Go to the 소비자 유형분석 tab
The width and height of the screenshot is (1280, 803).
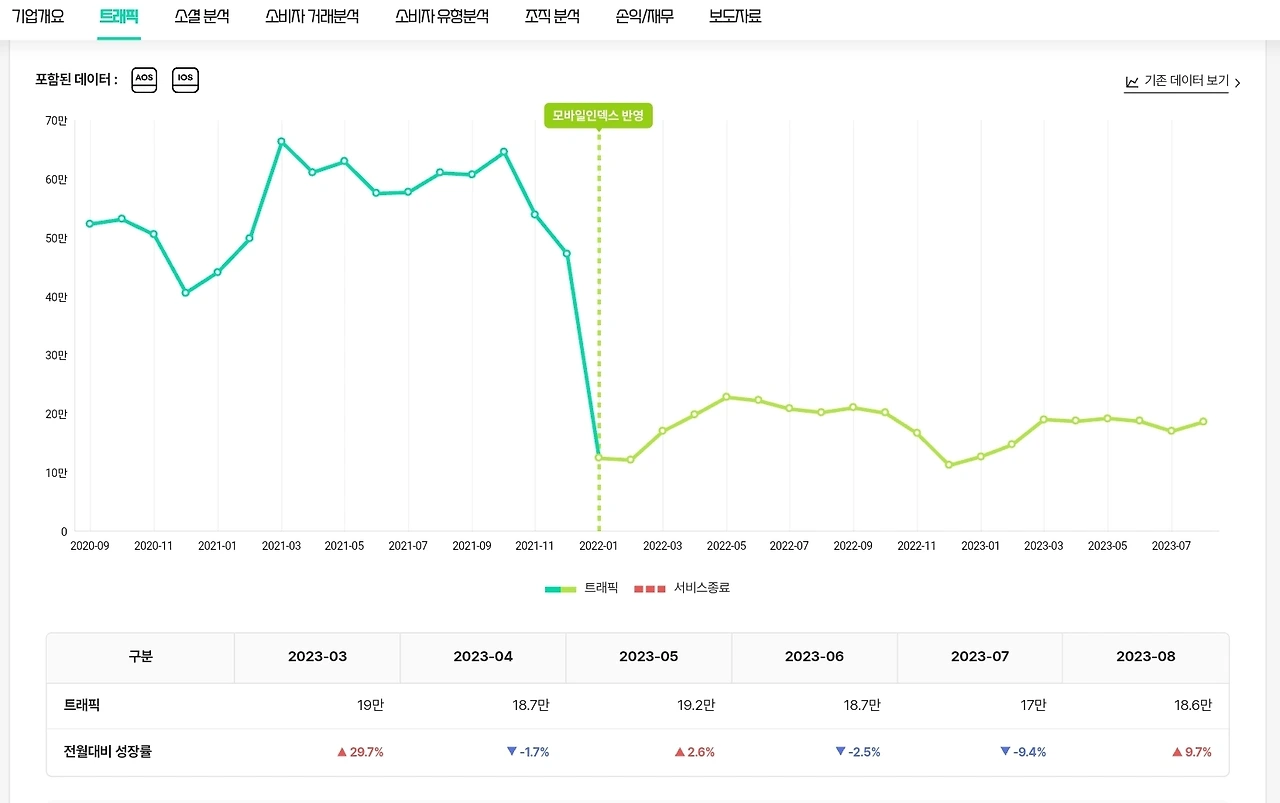tap(442, 16)
